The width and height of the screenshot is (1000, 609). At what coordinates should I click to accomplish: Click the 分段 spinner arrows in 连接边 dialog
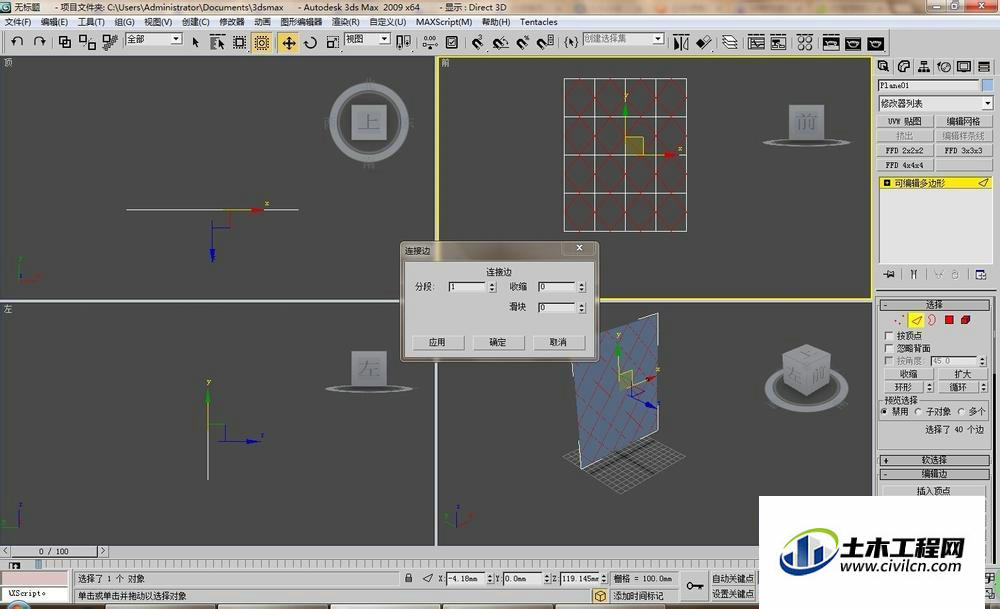click(492, 288)
